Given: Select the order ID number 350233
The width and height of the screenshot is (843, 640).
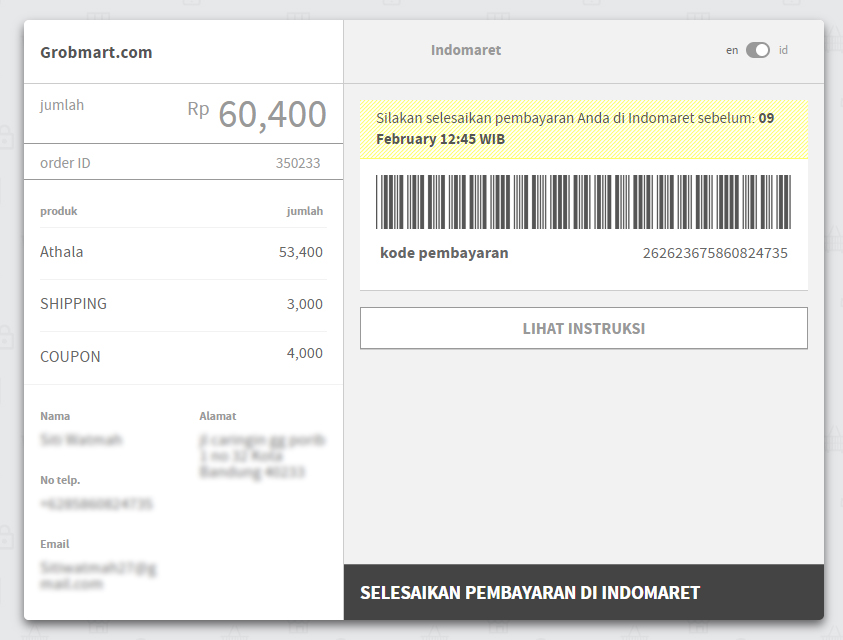Looking at the screenshot, I should (x=298, y=163).
